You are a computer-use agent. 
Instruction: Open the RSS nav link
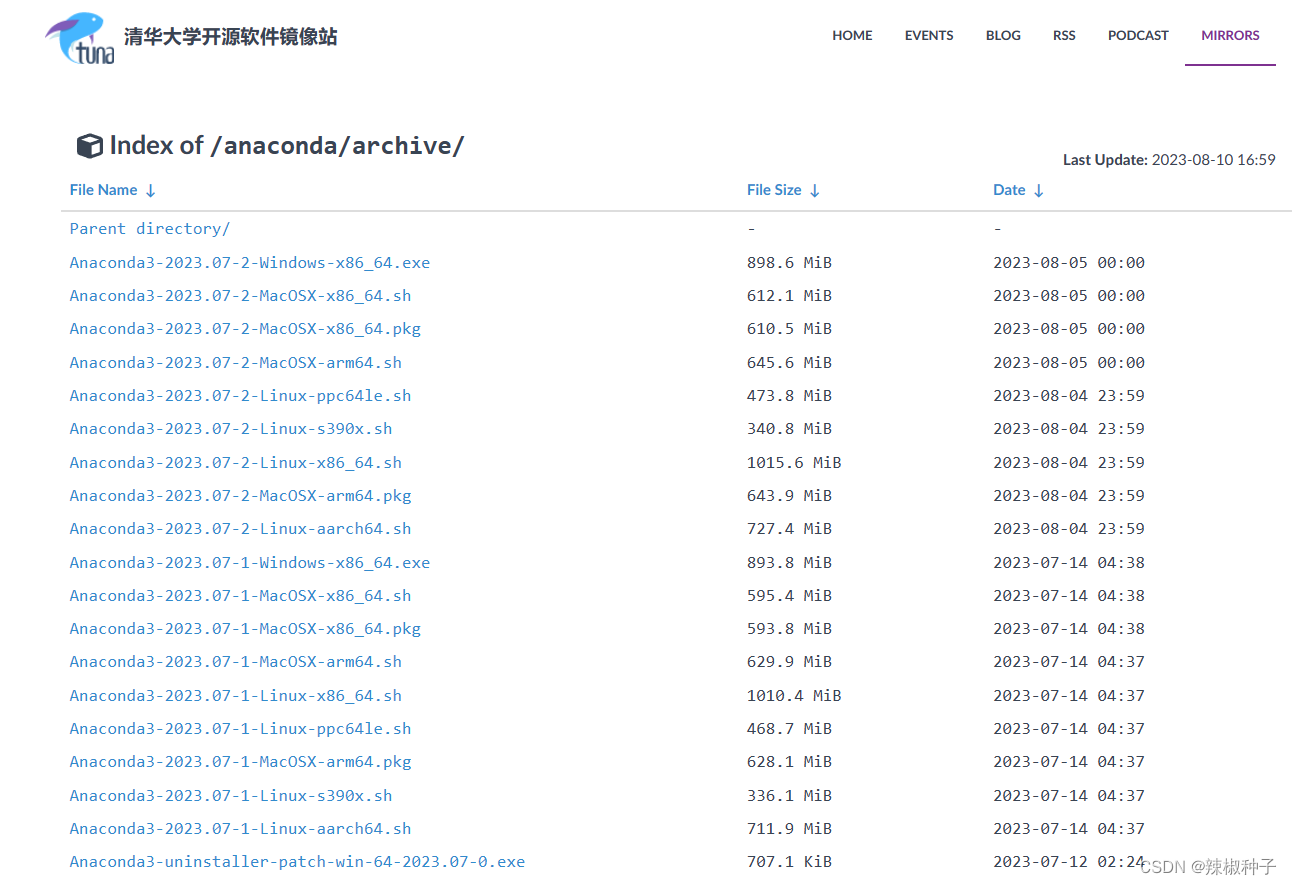[1064, 35]
